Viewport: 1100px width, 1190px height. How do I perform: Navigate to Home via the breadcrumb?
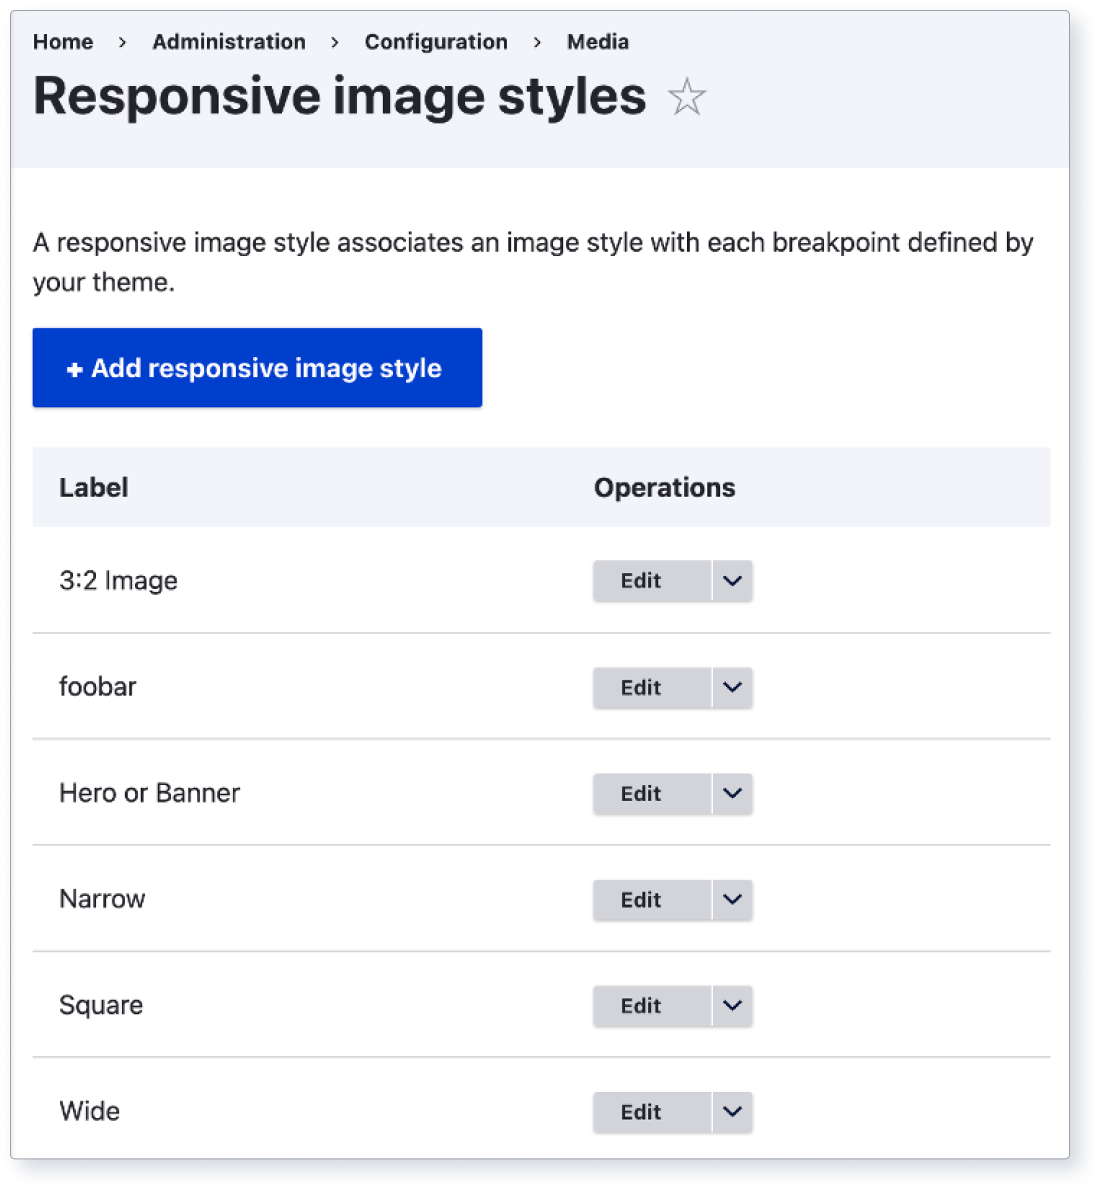pos(63,42)
